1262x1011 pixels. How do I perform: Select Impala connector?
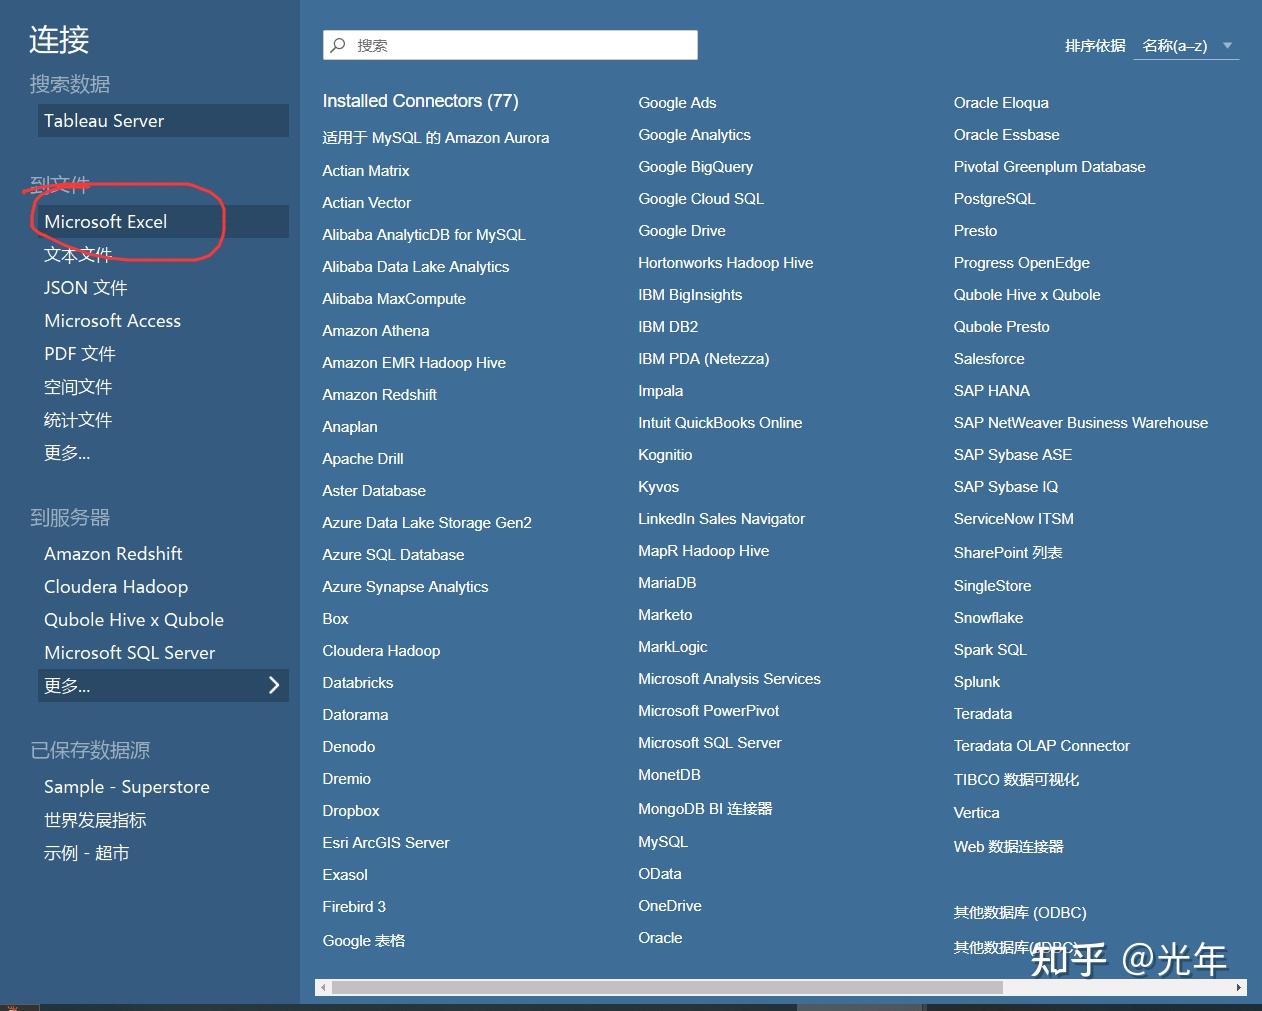click(661, 391)
